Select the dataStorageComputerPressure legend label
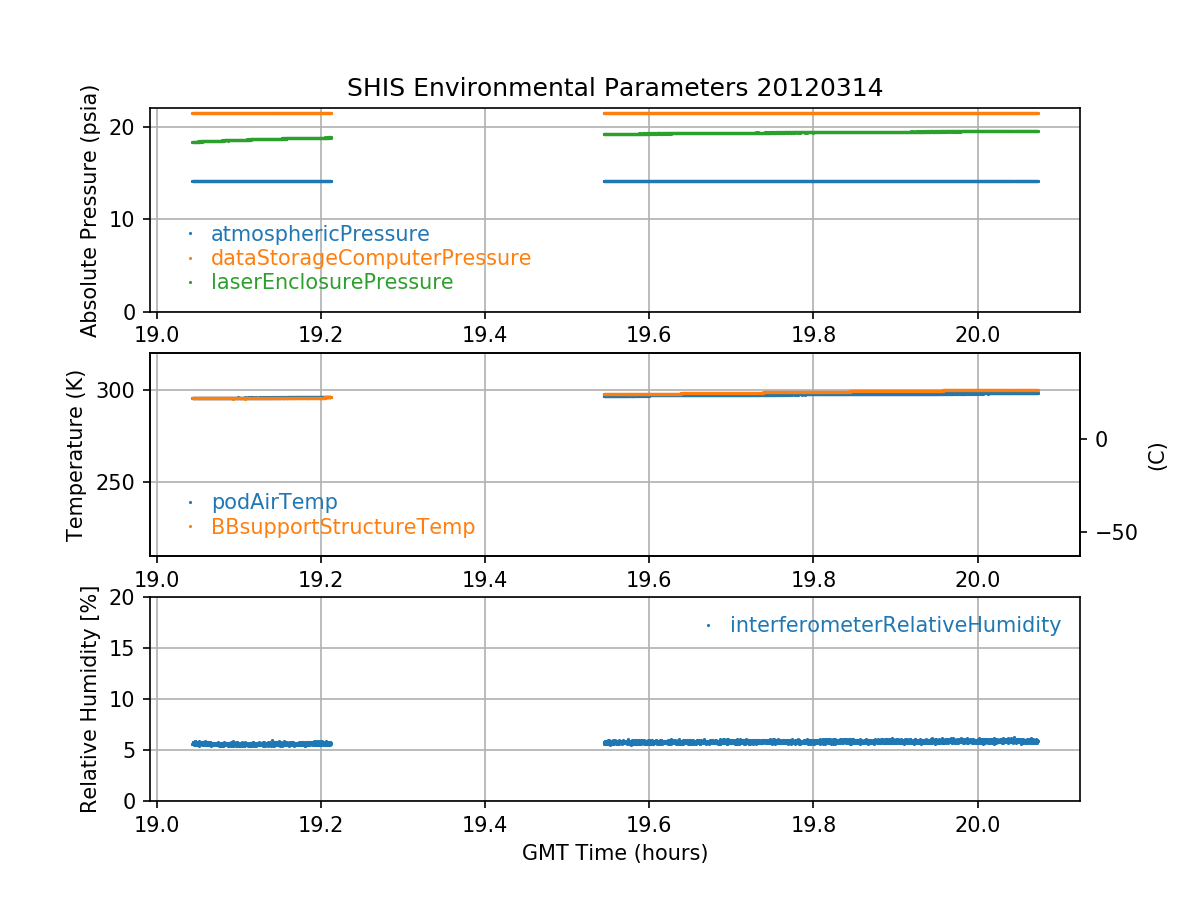The image size is (1200, 900). tap(370, 258)
